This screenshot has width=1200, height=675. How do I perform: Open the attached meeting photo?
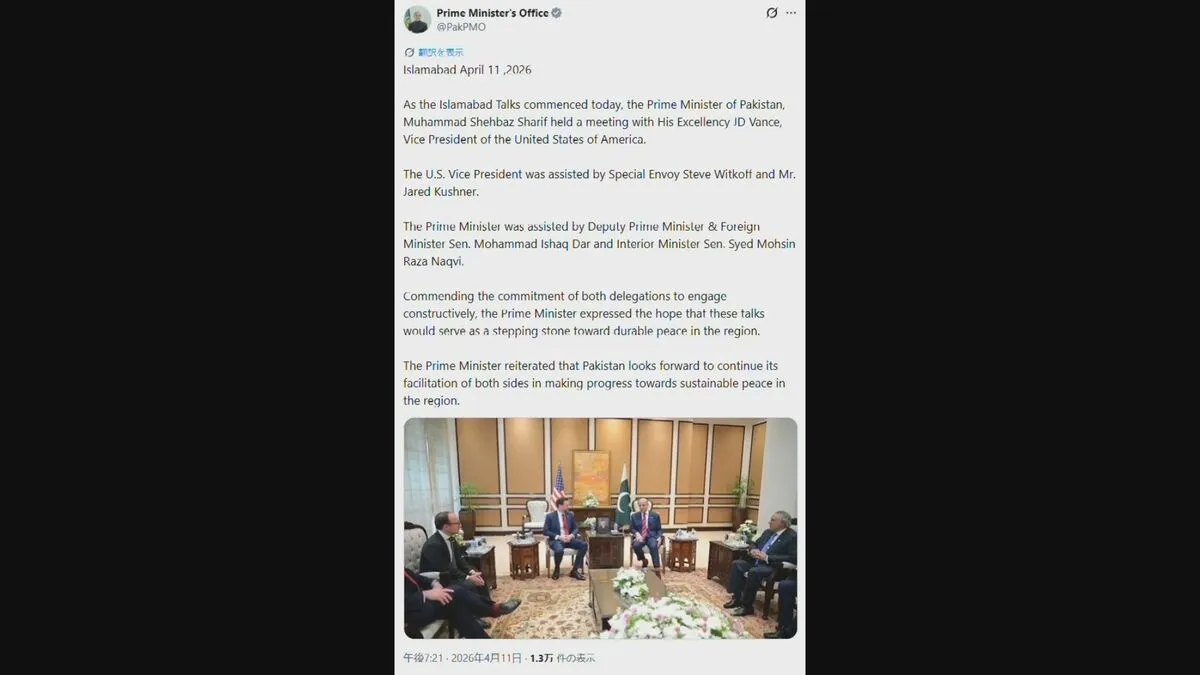click(600, 528)
